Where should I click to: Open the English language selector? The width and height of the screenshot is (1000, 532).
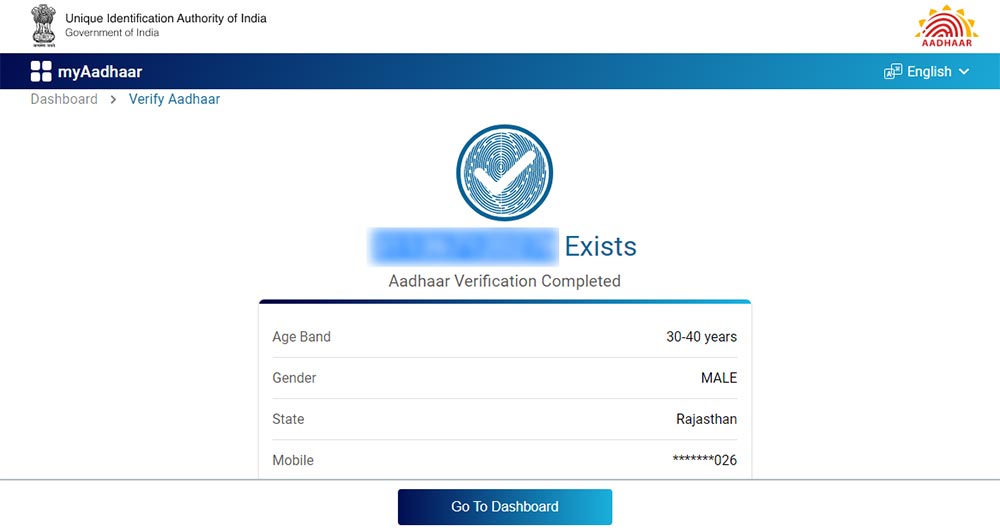929,72
